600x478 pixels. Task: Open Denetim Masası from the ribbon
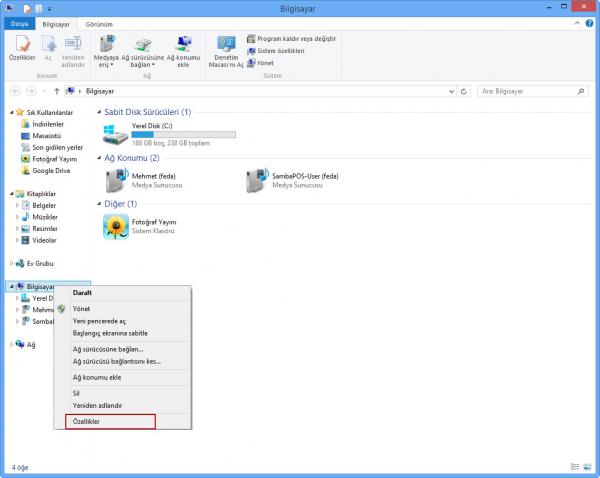[226, 51]
